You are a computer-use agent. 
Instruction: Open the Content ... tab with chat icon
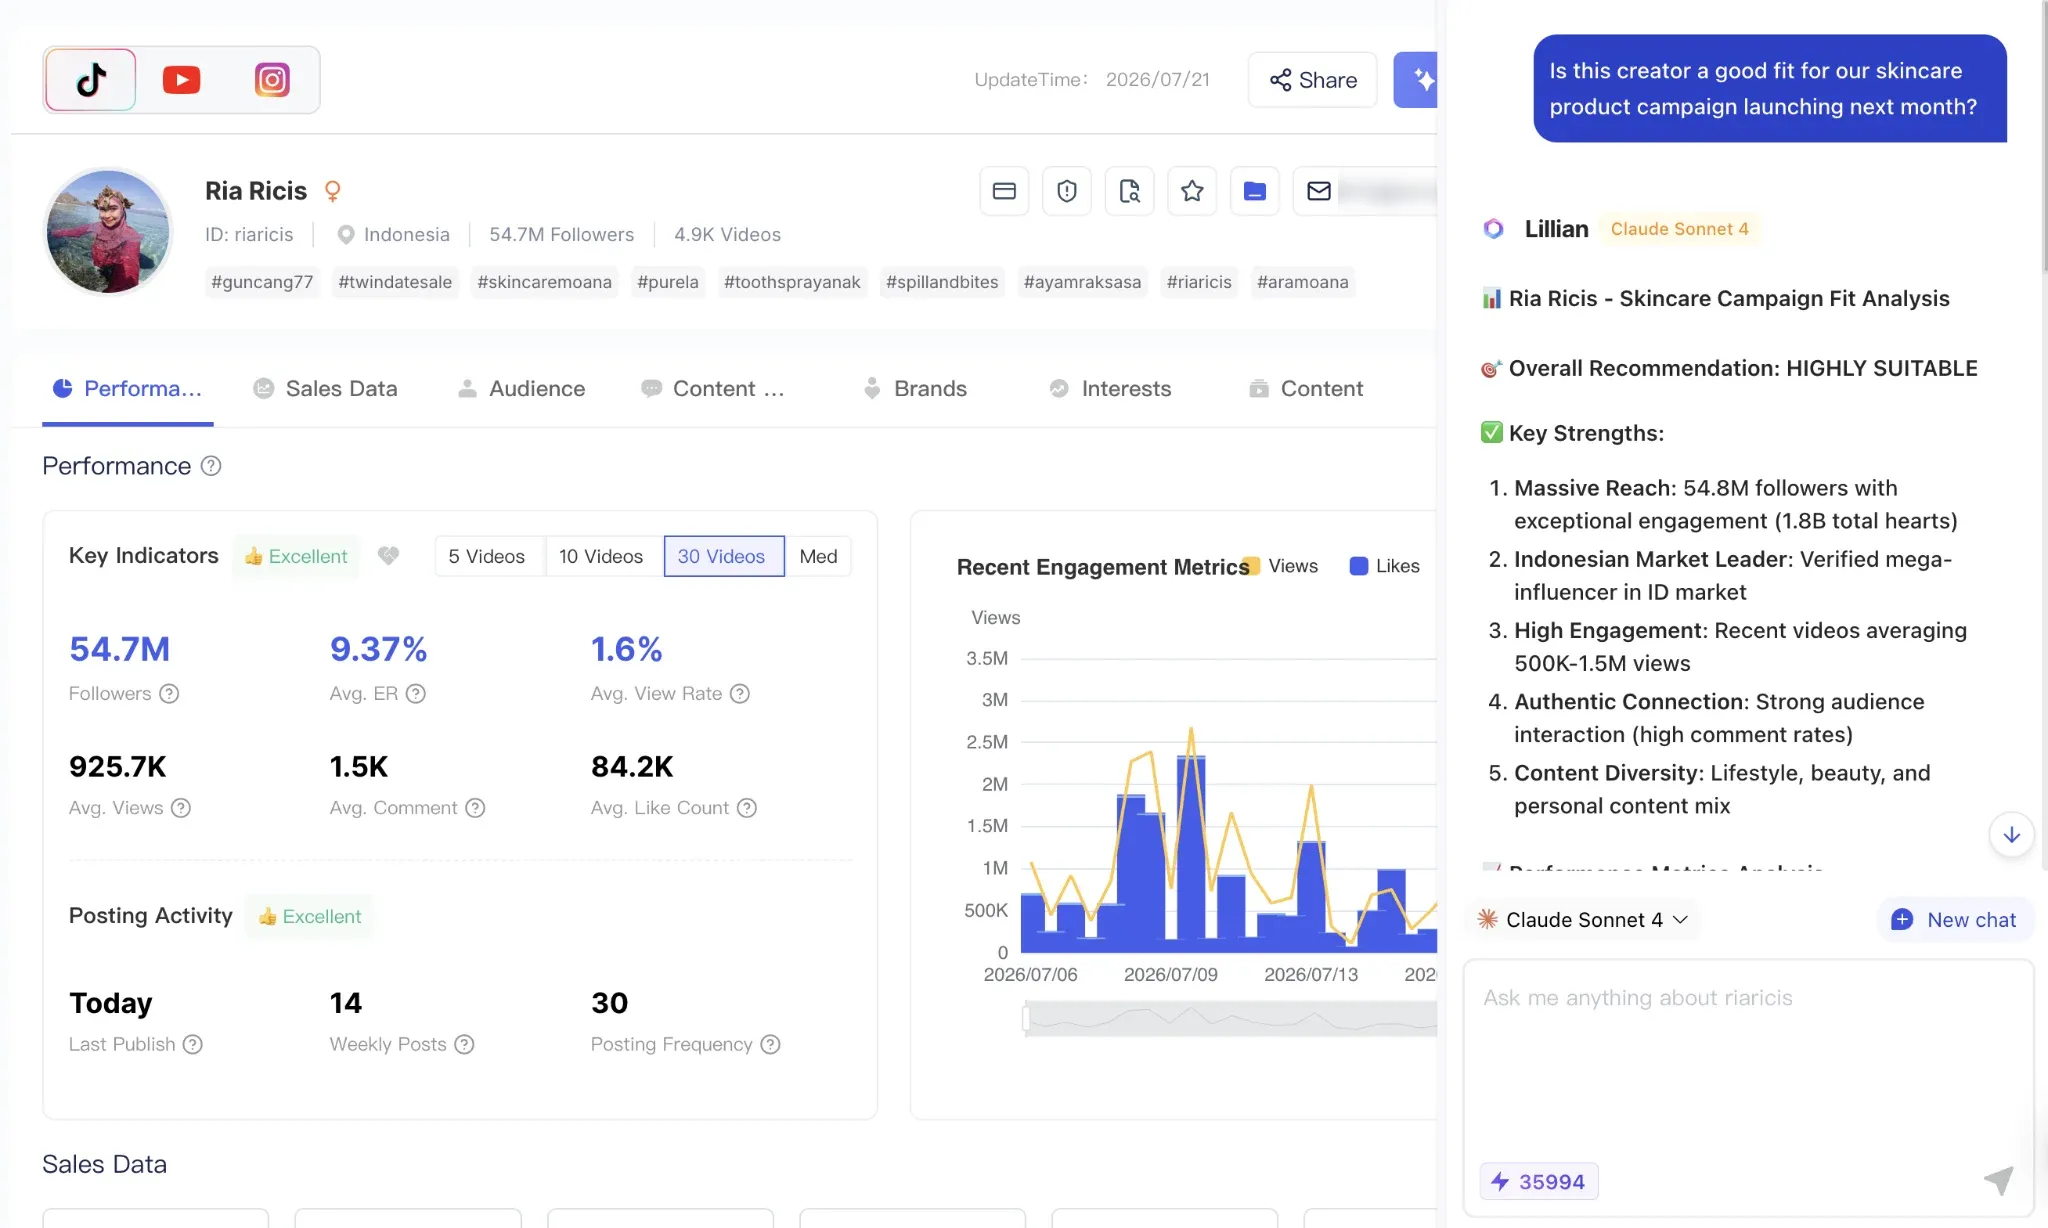pyautogui.click(x=713, y=389)
